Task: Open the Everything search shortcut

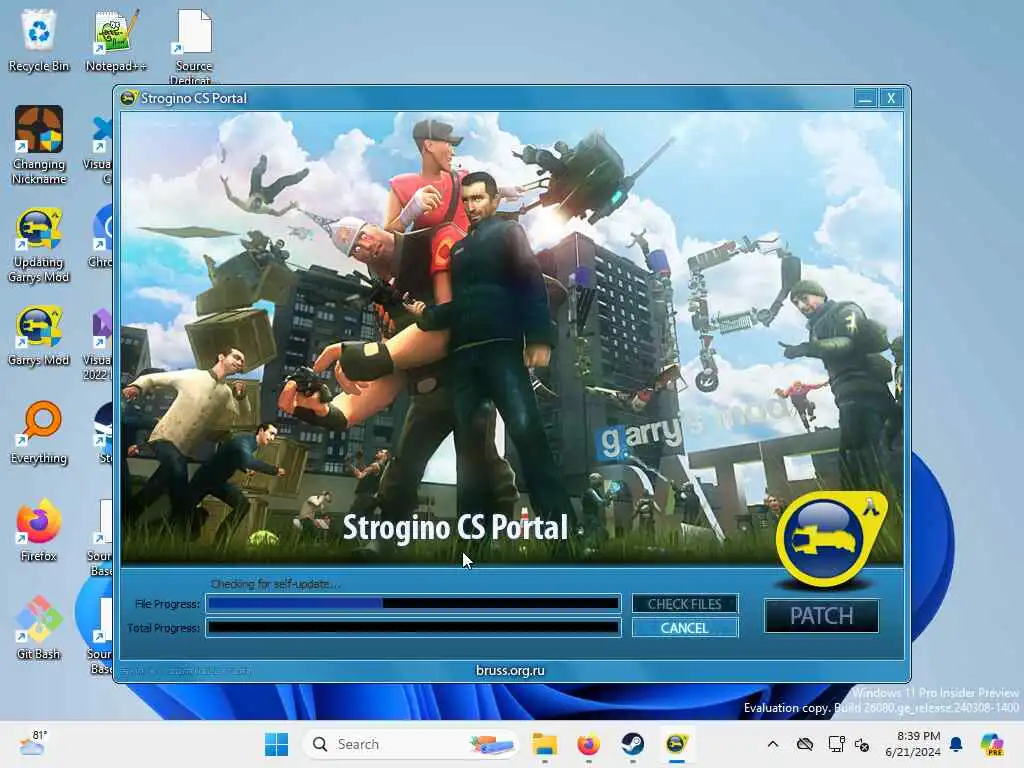Action: coord(39,432)
